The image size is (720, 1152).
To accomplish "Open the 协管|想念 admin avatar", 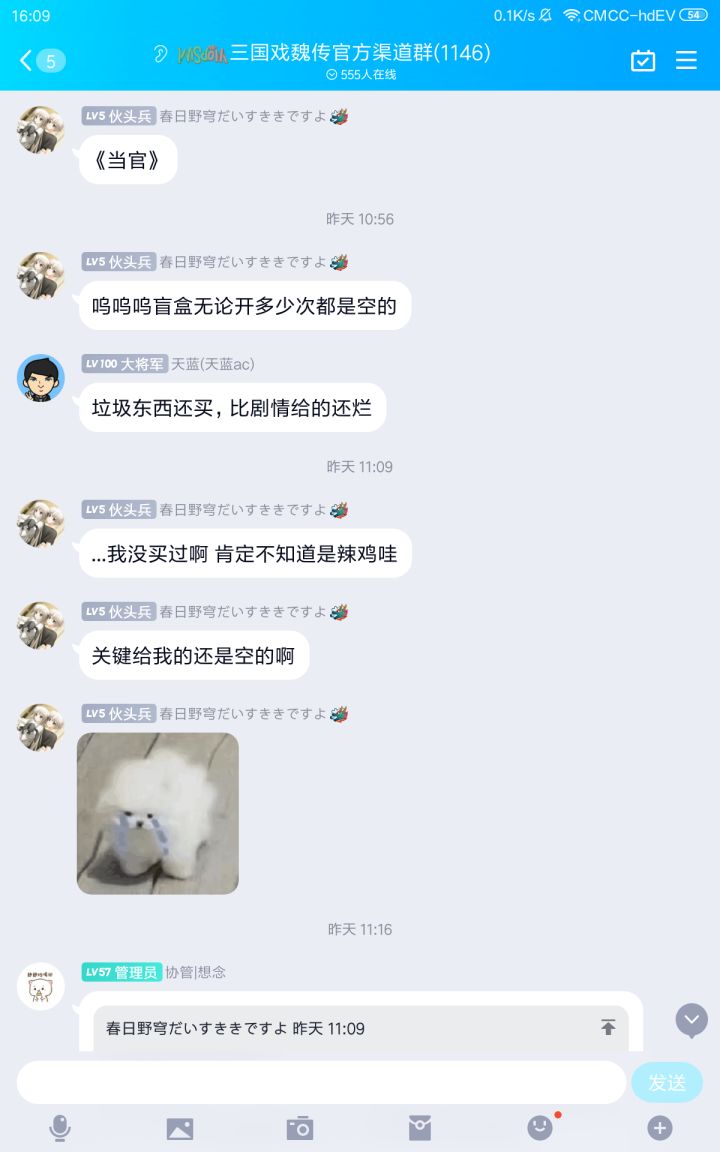I will [x=40, y=986].
